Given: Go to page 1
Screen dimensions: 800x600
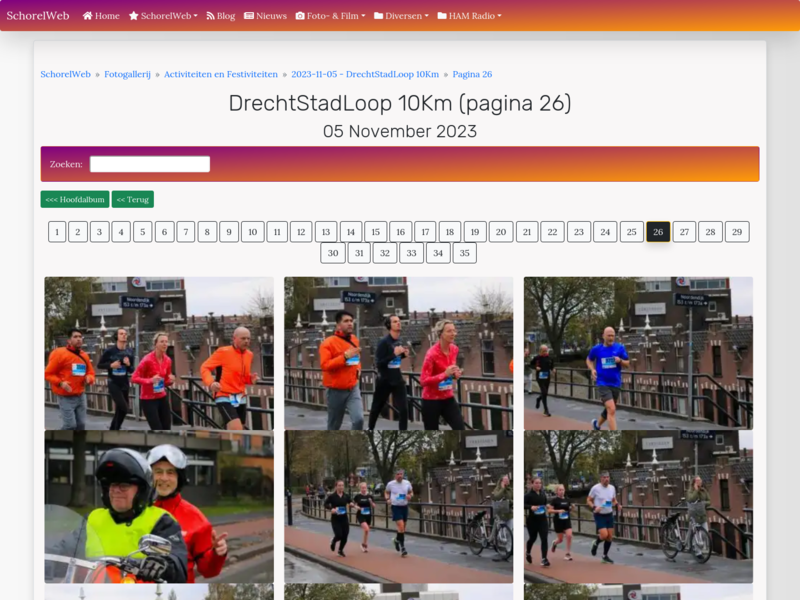Looking at the screenshot, I should coord(57,232).
